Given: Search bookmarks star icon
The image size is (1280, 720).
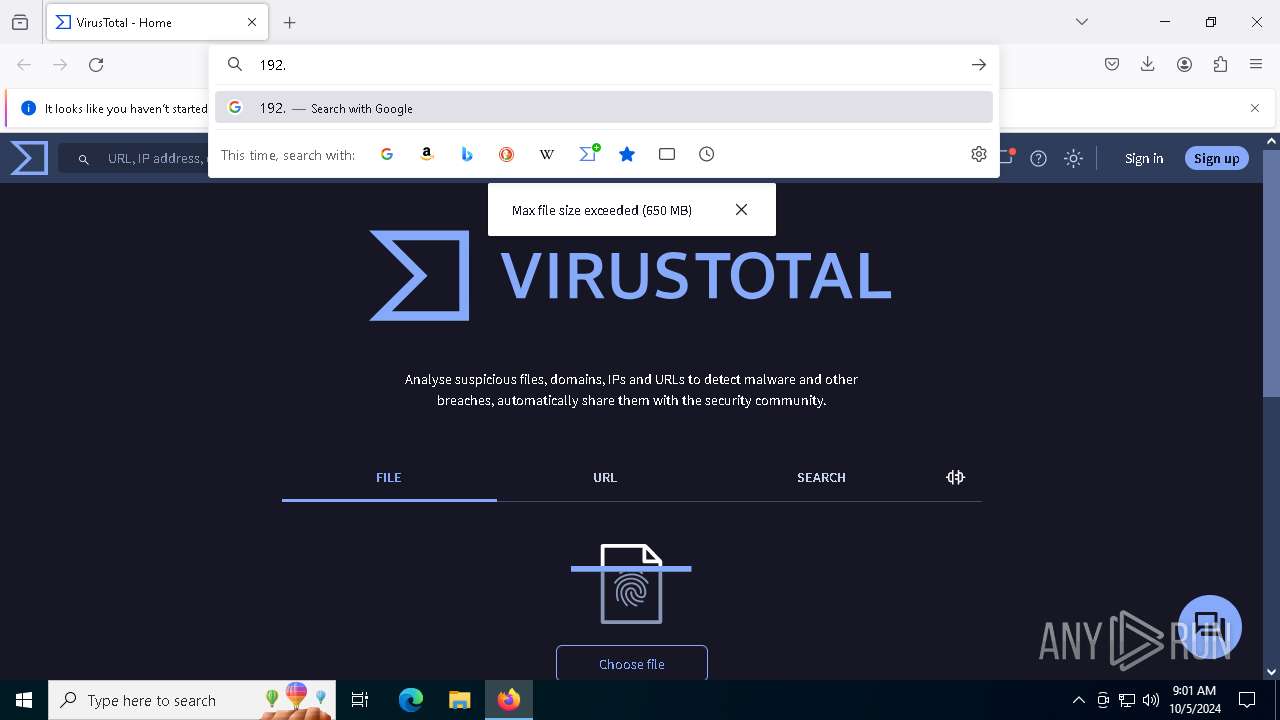Looking at the screenshot, I should click(627, 154).
